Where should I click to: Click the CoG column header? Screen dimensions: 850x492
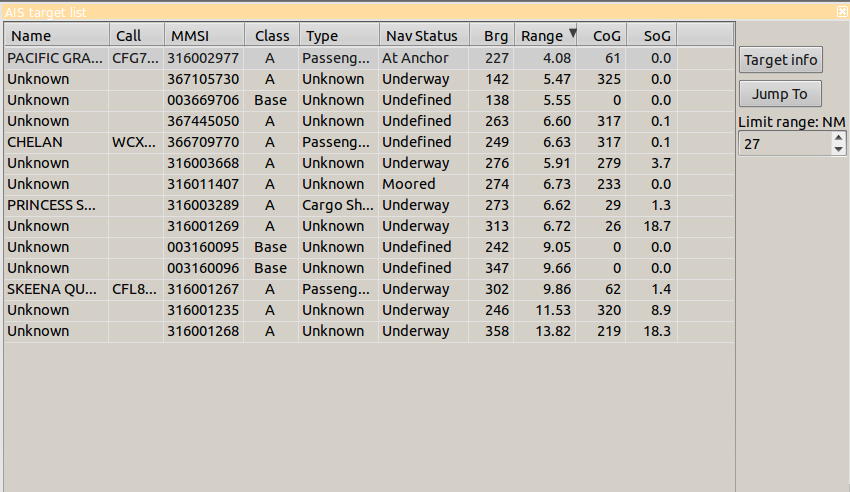(x=601, y=36)
